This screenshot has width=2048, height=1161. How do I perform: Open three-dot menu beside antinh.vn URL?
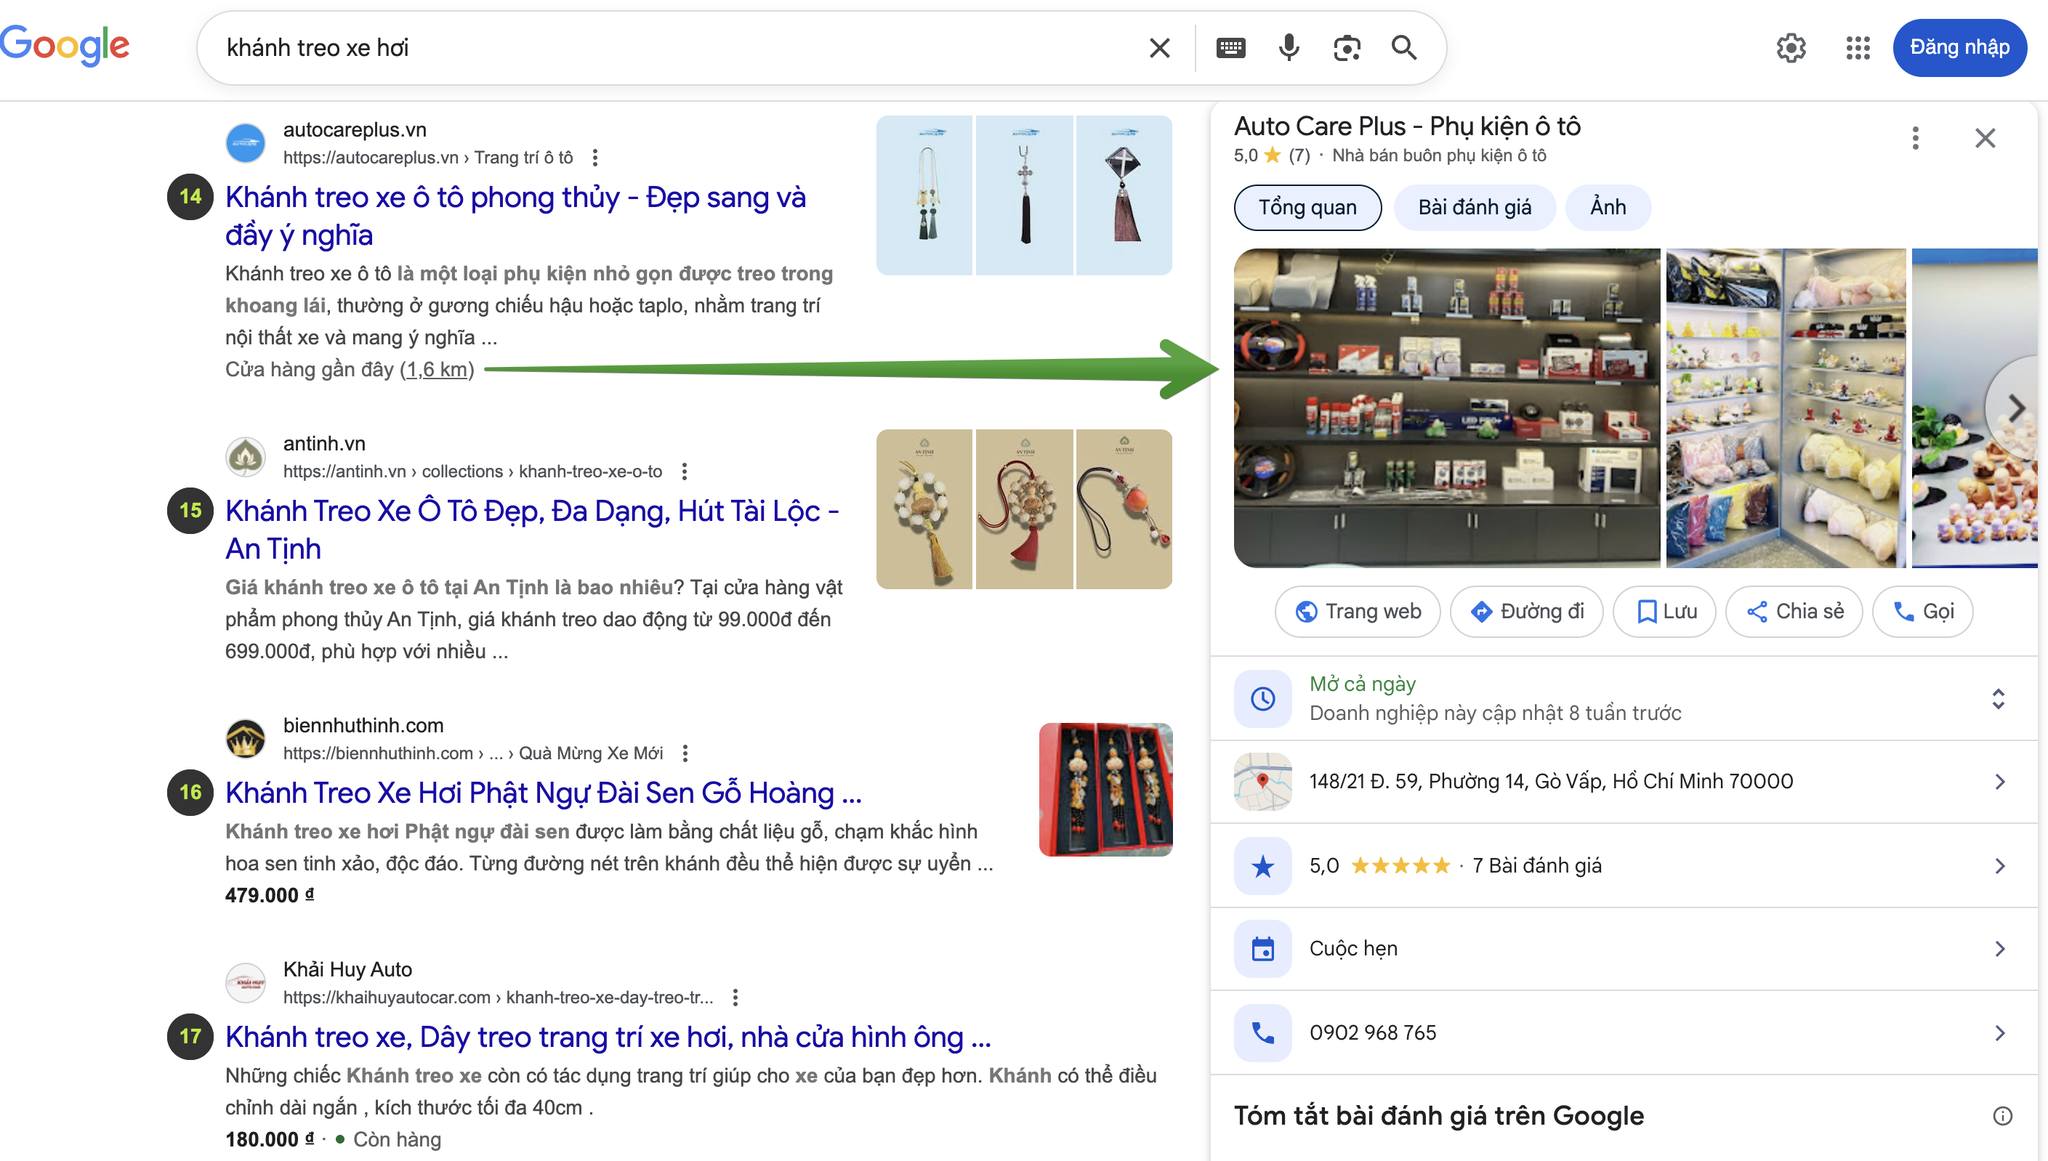(x=684, y=471)
